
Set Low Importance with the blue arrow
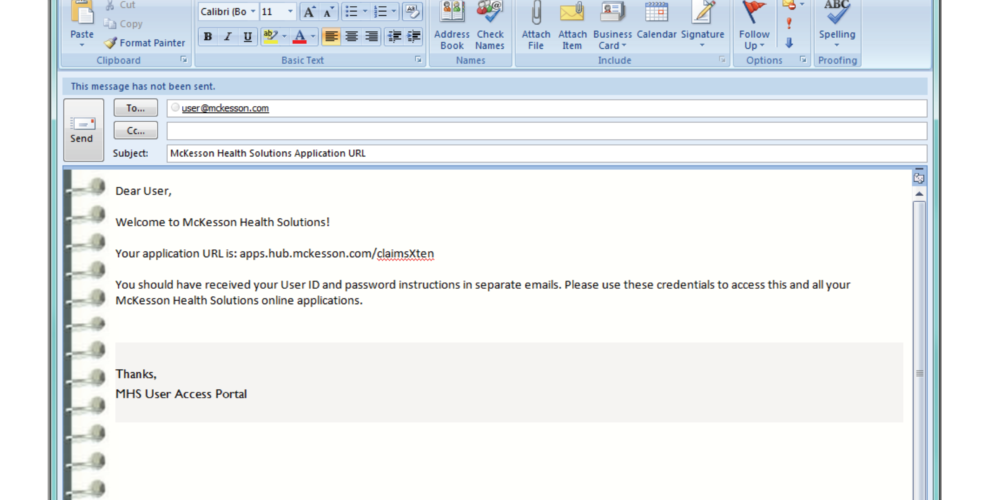tap(789, 43)
